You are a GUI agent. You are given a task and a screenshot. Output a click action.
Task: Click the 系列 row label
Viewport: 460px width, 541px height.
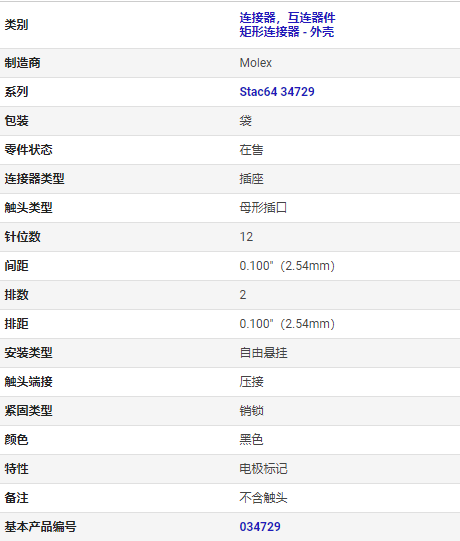(16, 92)
